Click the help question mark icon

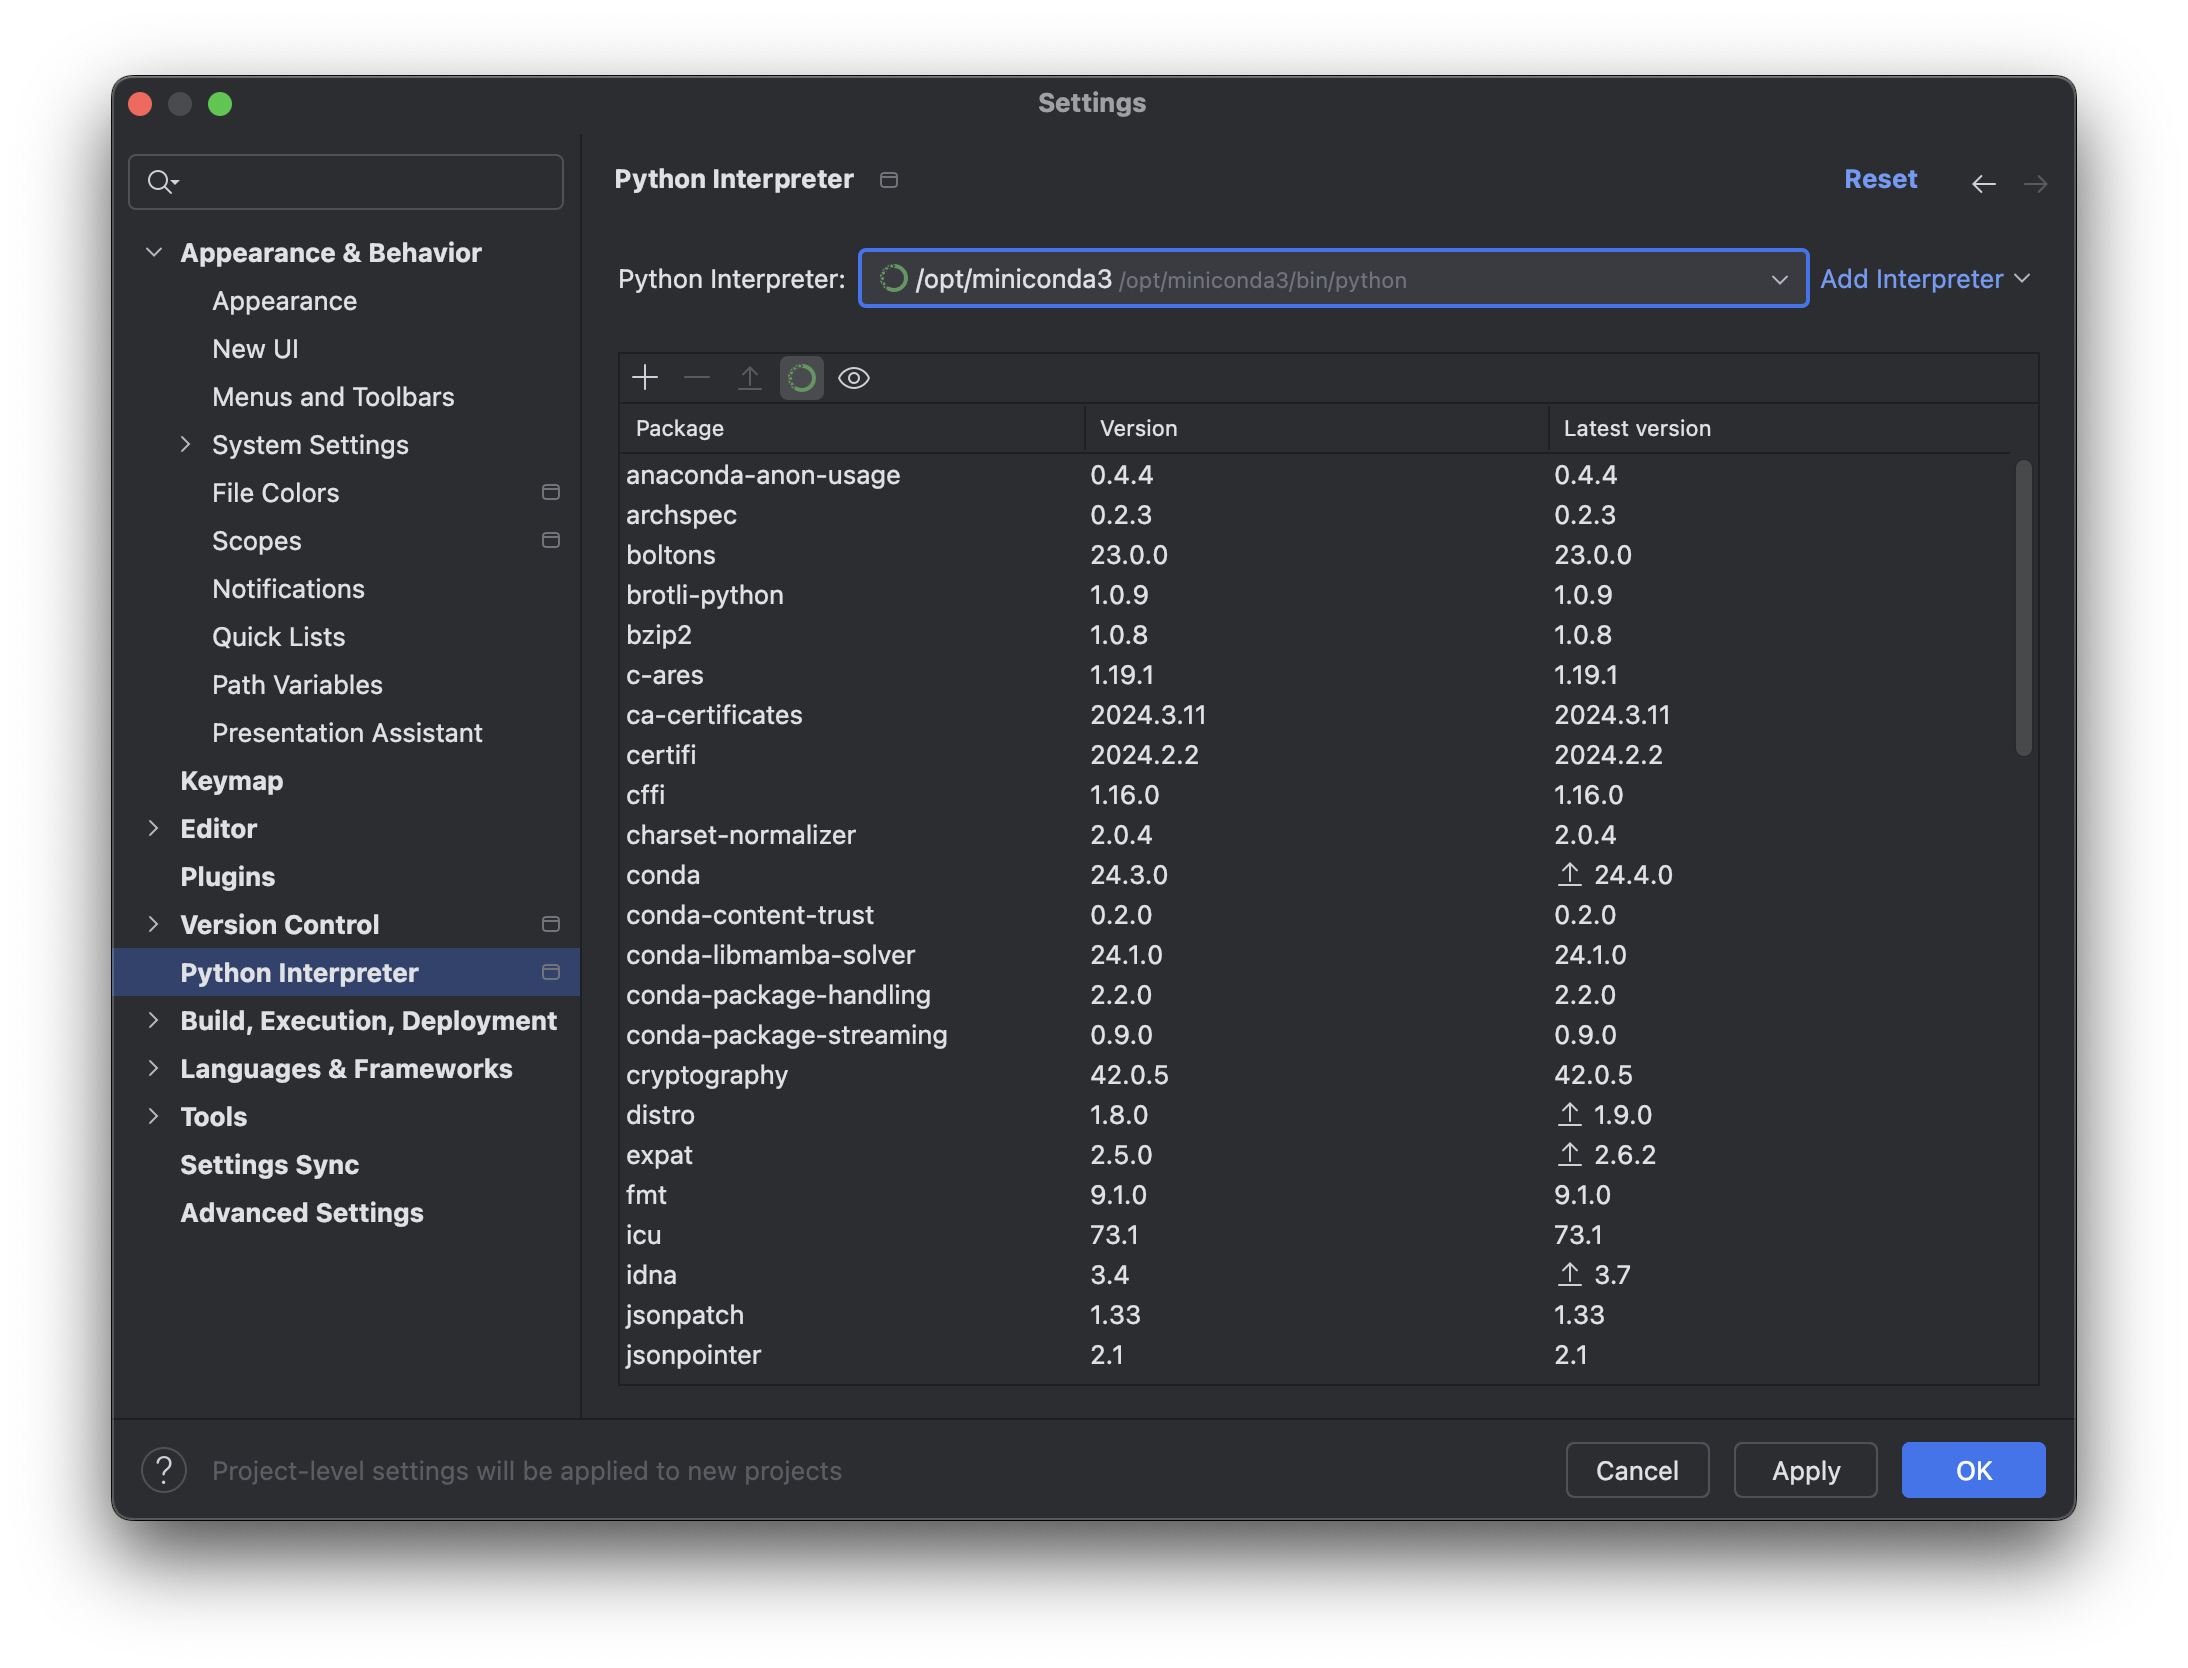pos(164,1470)
